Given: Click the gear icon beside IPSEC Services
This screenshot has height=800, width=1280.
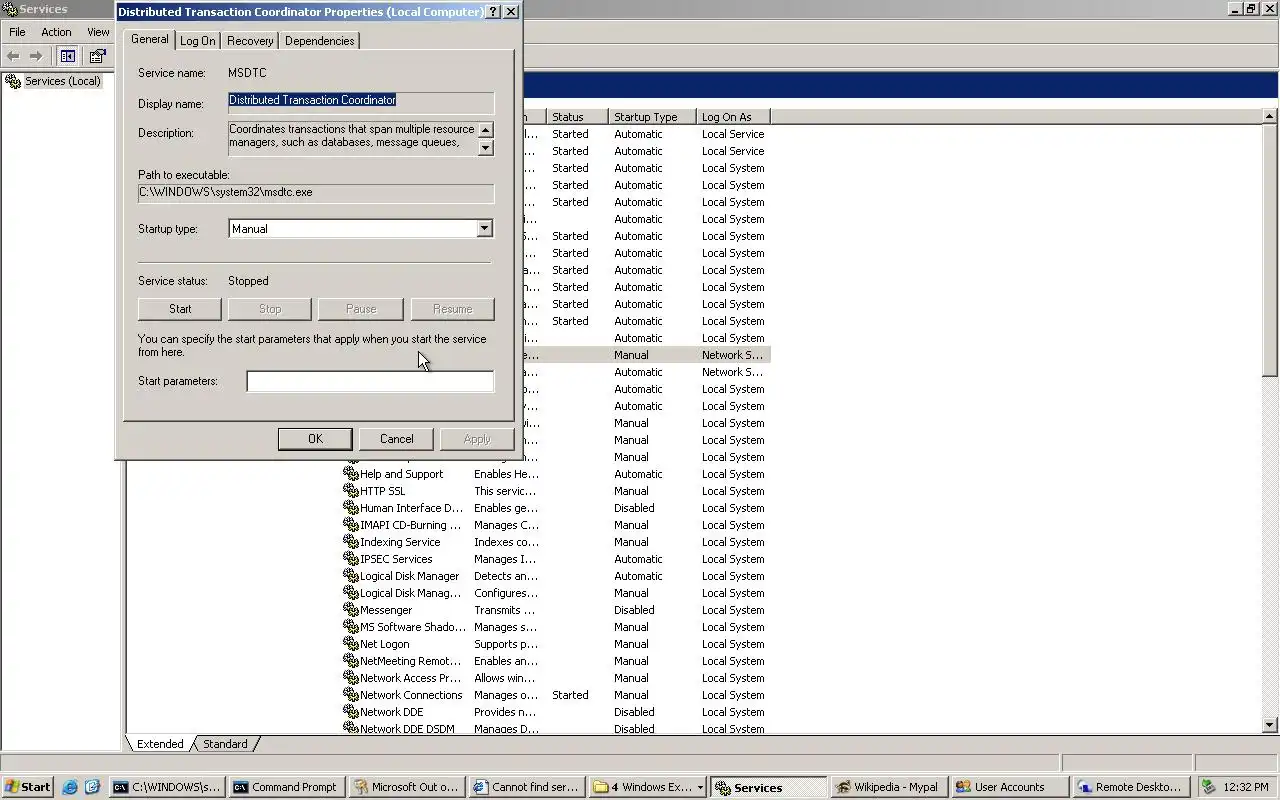Looking at the screenshot, I should [x=351, y=559].
